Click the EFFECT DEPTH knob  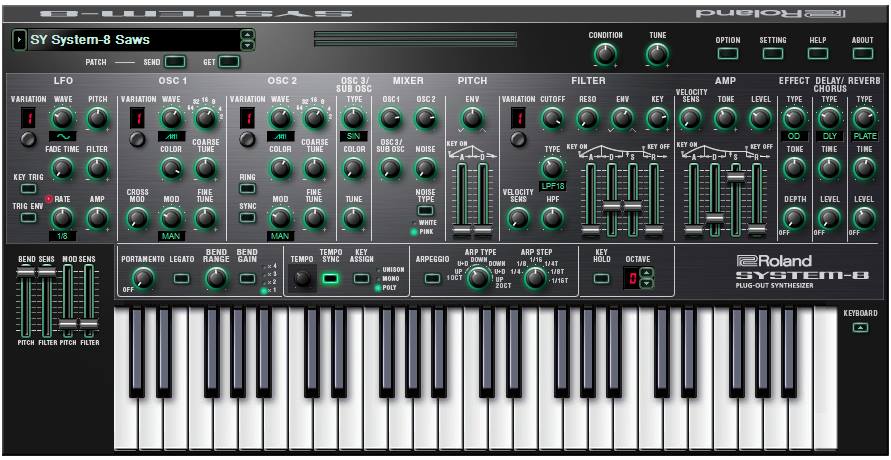point(794,218)
